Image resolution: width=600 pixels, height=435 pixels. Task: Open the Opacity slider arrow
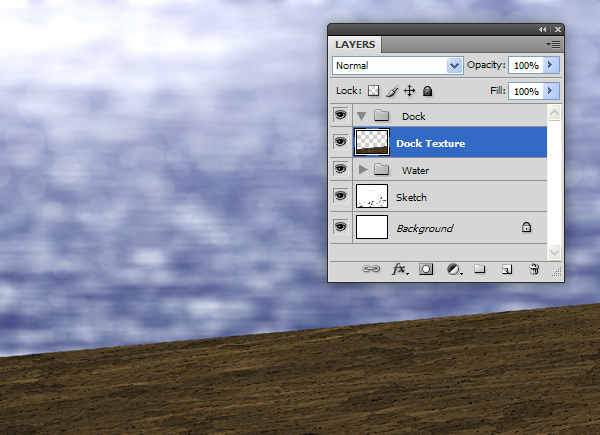pyautogui.click(x=551, y=65)
